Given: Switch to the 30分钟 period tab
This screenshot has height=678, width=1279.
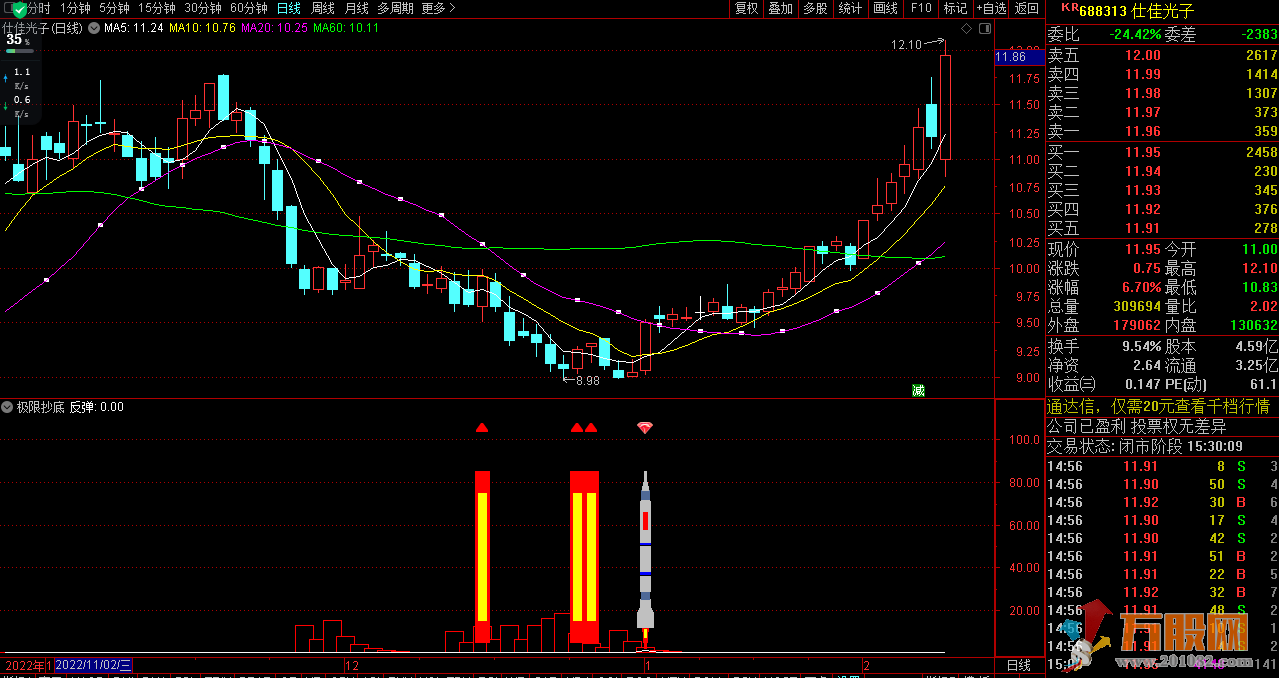Looking at the screenshot, I should [202, 8].
